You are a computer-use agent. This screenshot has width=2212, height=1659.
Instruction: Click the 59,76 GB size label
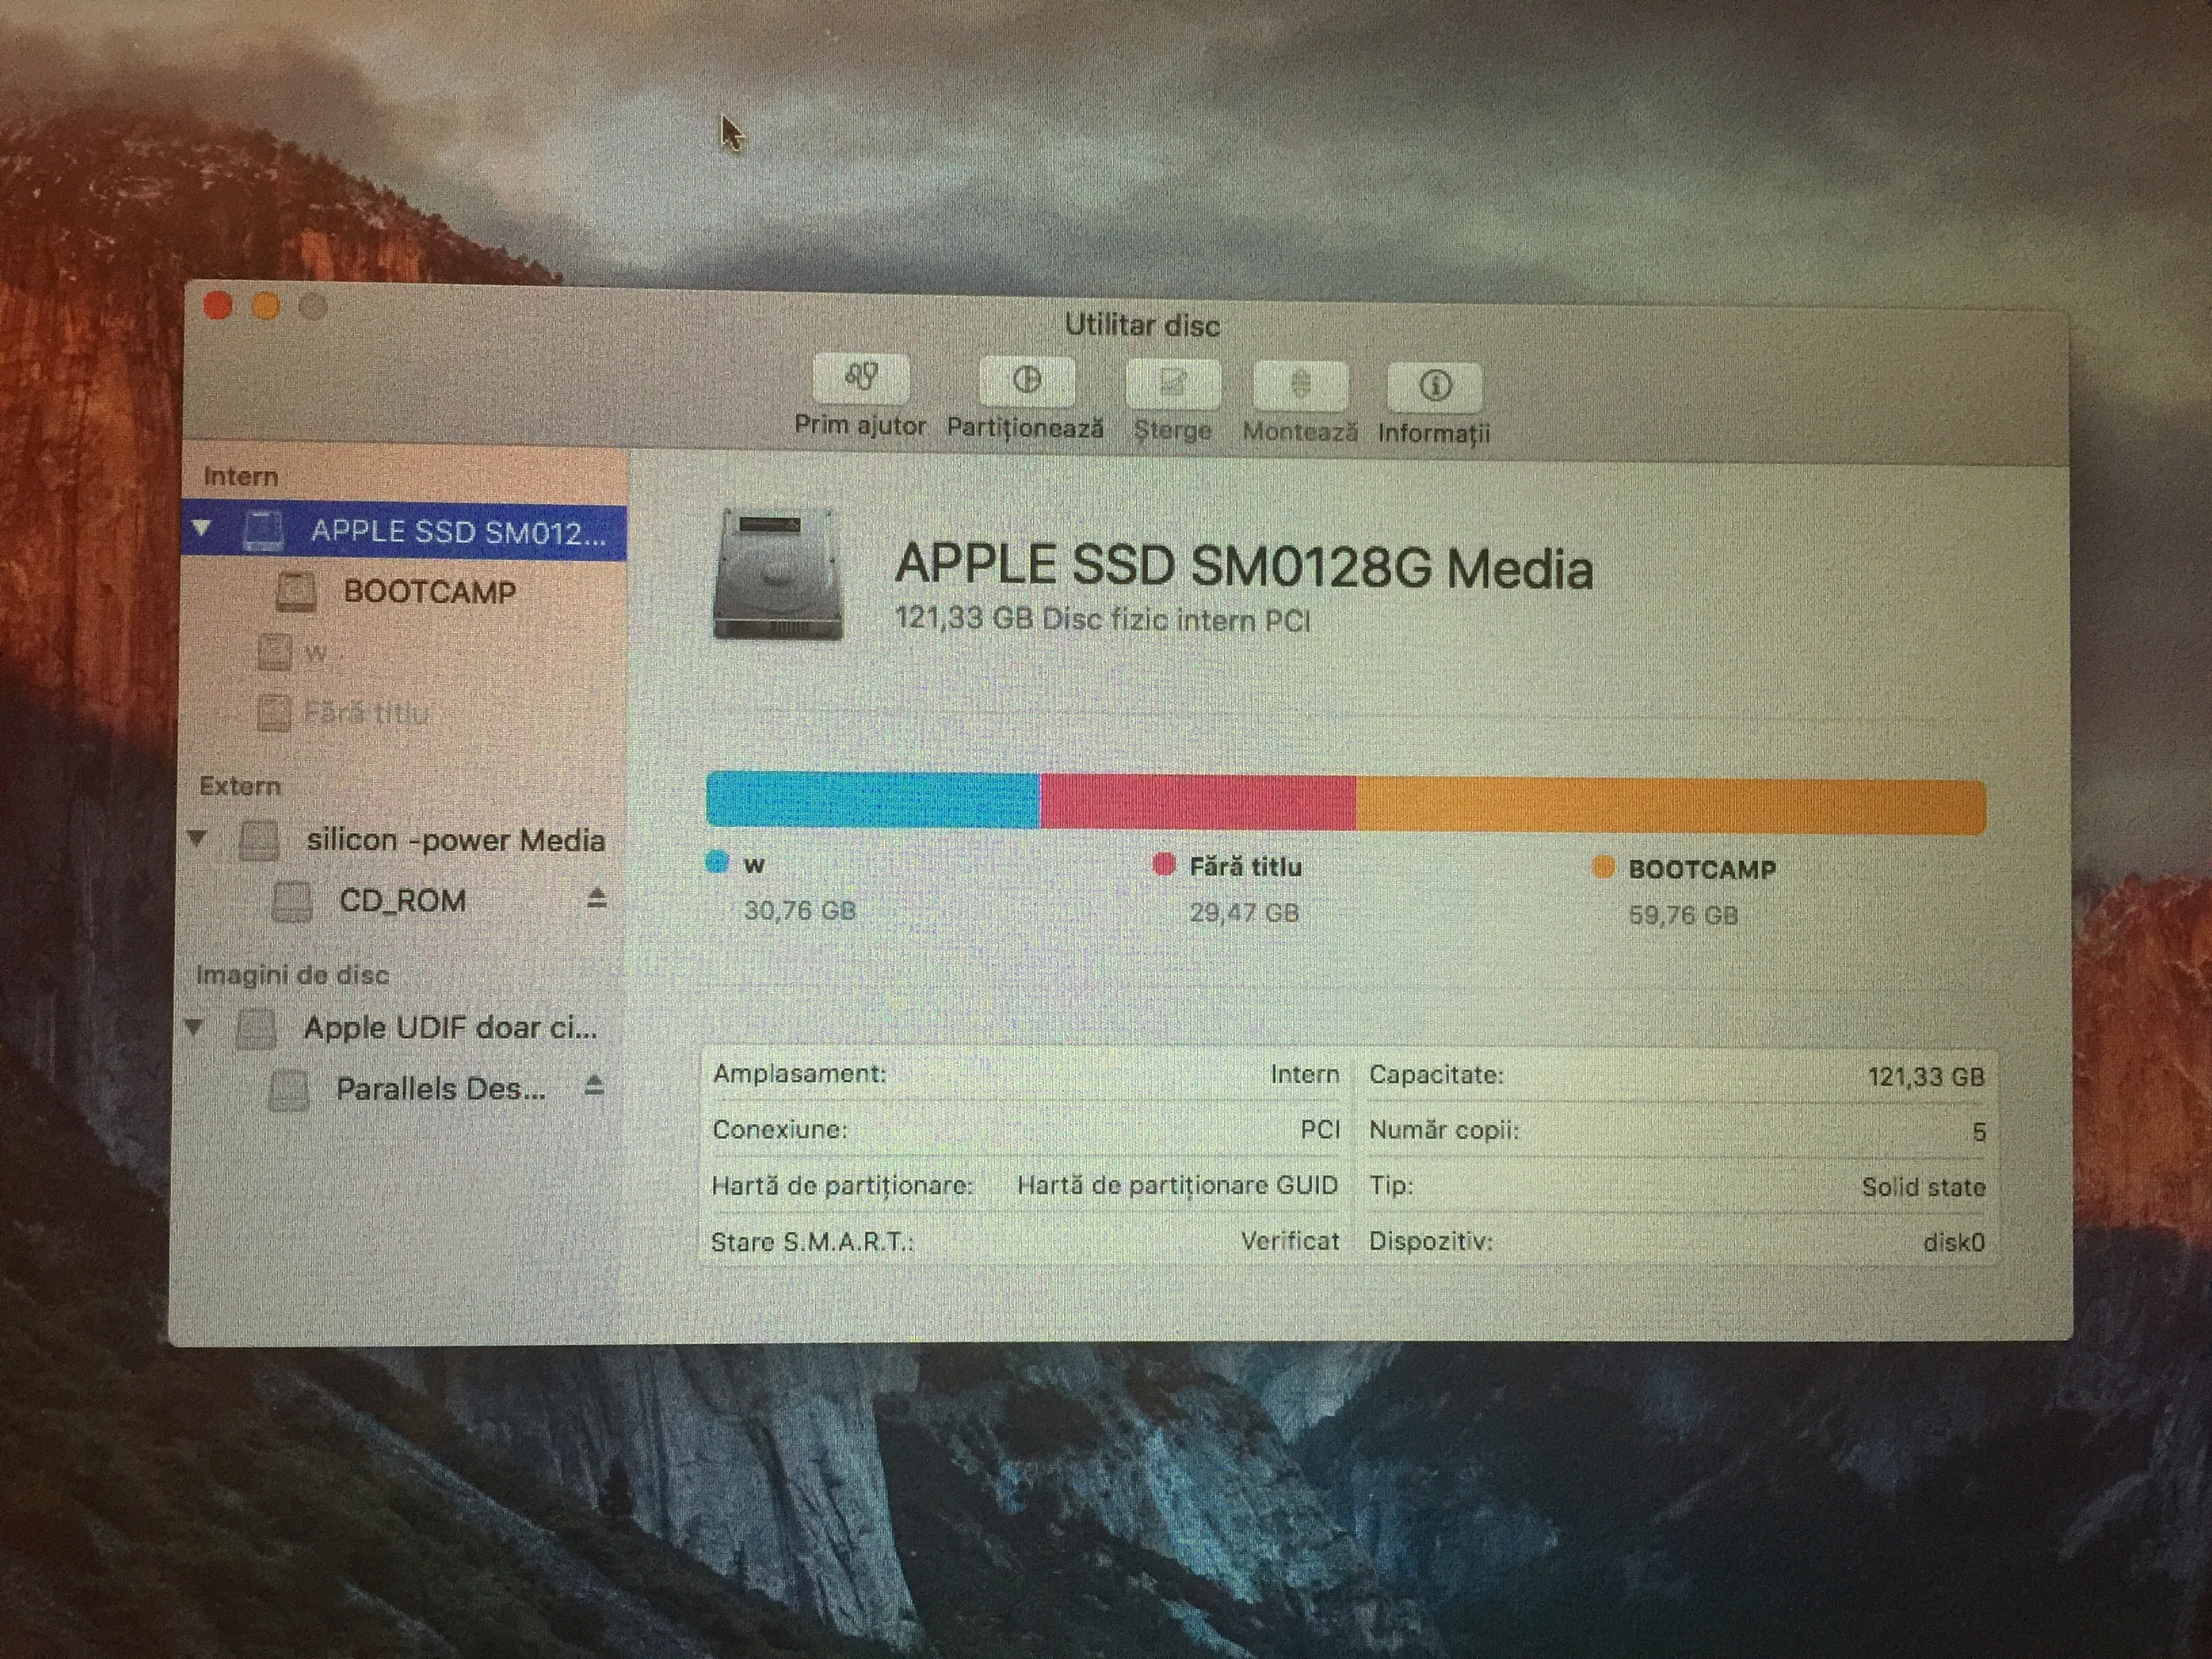pos(1683,915)
